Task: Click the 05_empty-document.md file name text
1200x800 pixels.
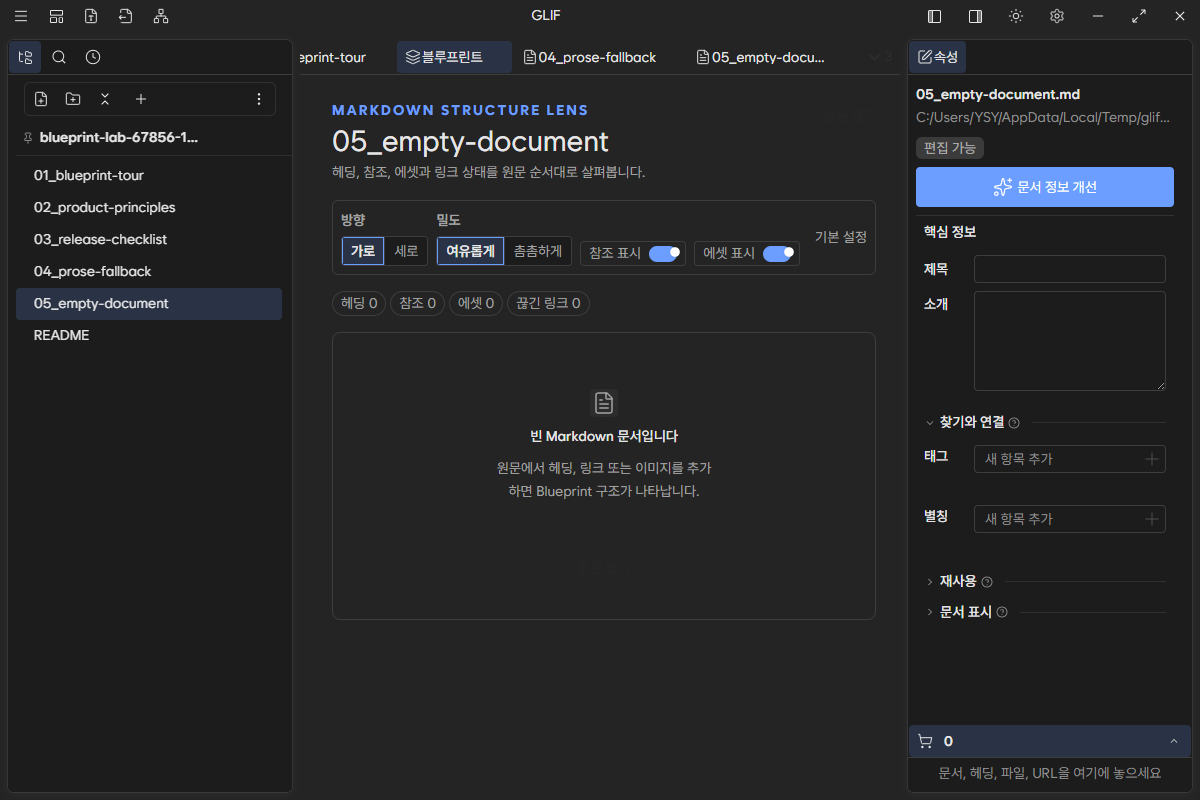Action: point(998,95)
